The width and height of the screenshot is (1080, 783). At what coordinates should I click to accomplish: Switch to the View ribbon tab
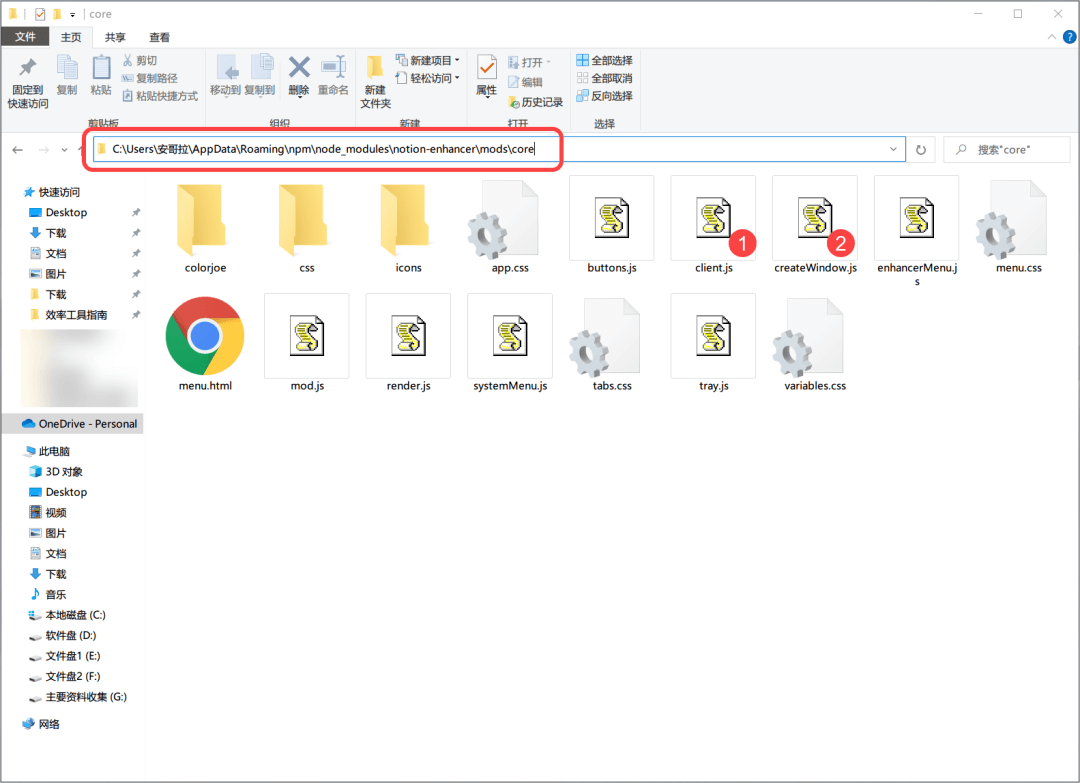tap(159, 37)
